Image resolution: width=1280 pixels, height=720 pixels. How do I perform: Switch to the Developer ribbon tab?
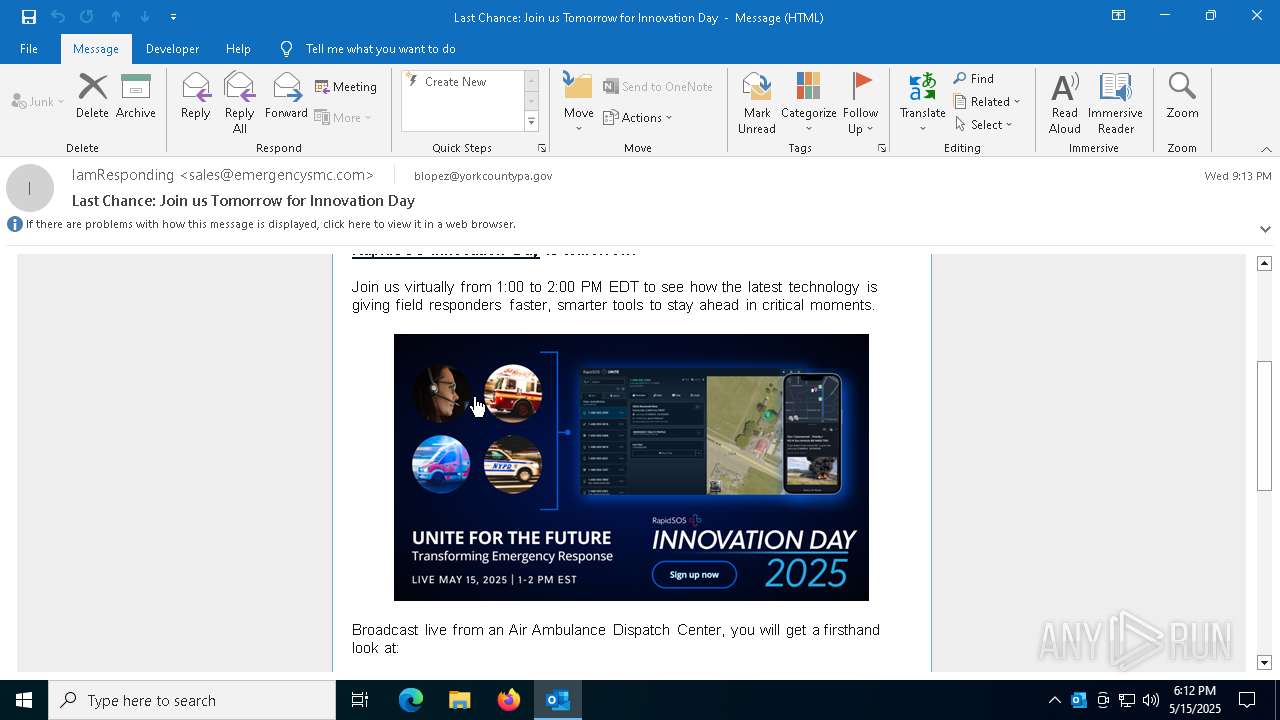point(172,49)
